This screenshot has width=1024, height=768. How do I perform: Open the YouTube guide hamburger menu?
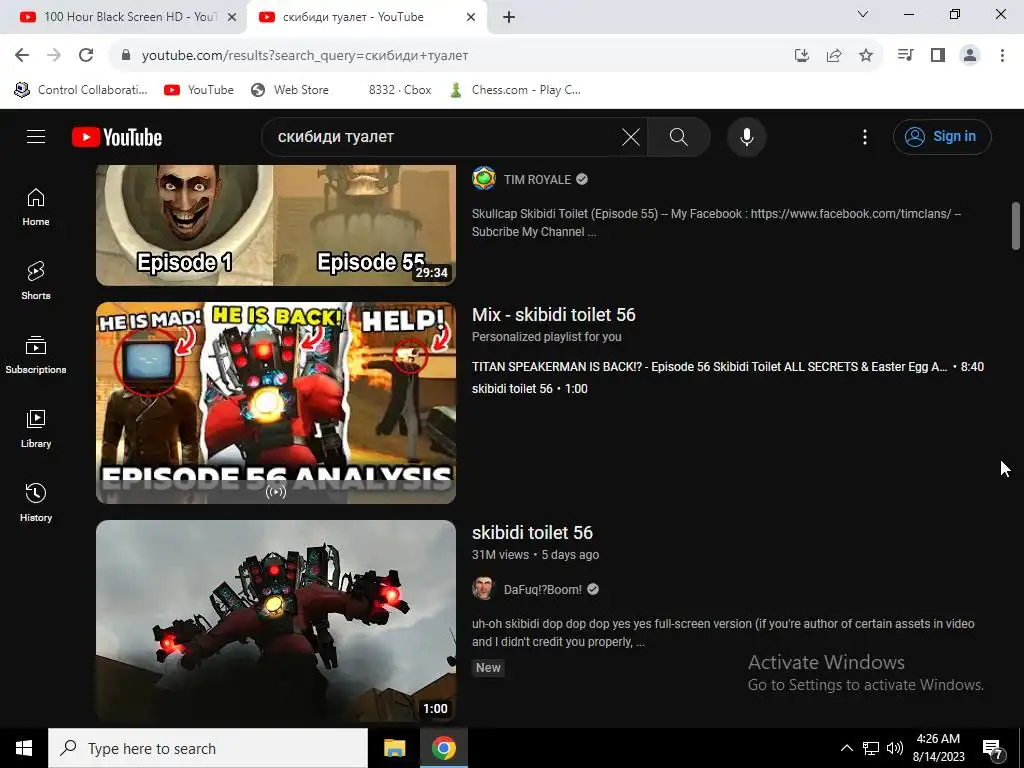(x=36, y=136)
